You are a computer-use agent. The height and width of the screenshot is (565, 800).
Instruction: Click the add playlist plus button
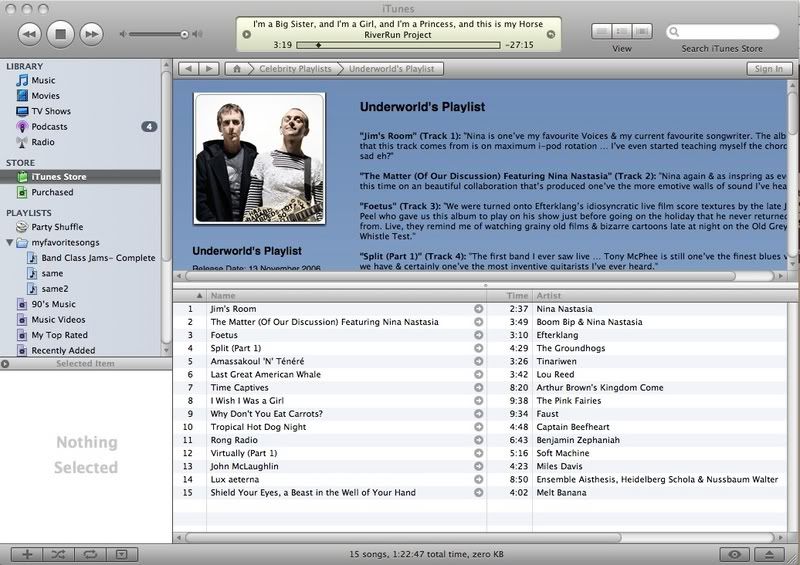[x=27, y=554]
